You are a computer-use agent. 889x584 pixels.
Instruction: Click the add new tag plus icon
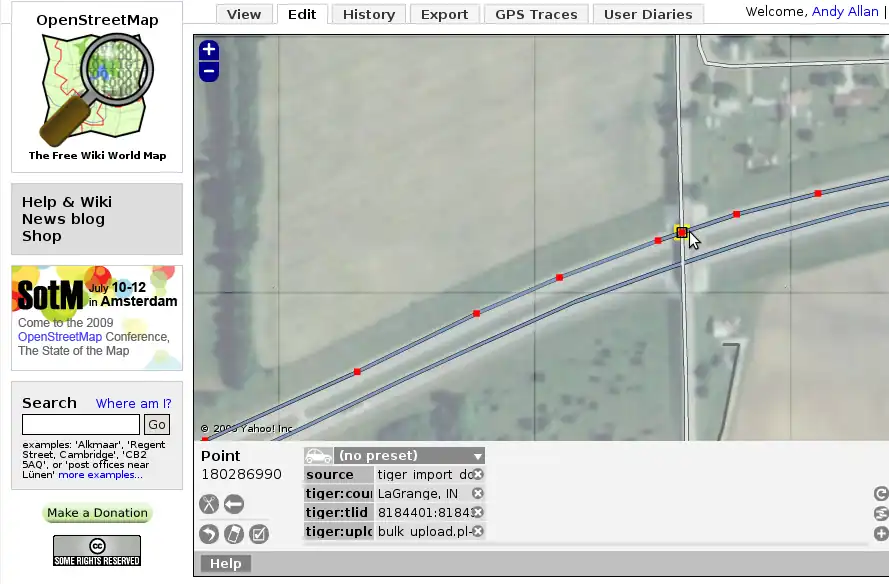tap(881, 533)
